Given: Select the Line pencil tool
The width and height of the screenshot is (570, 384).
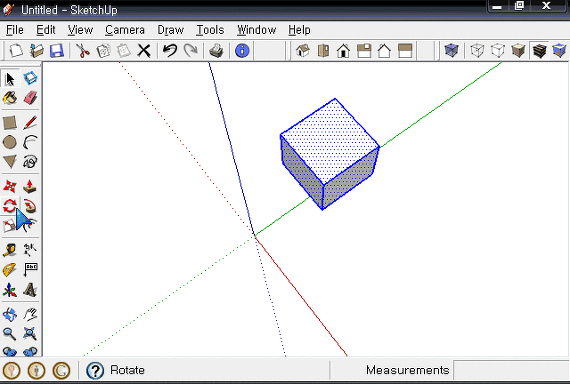Looking at the screenshot, I should coord(31,123).
